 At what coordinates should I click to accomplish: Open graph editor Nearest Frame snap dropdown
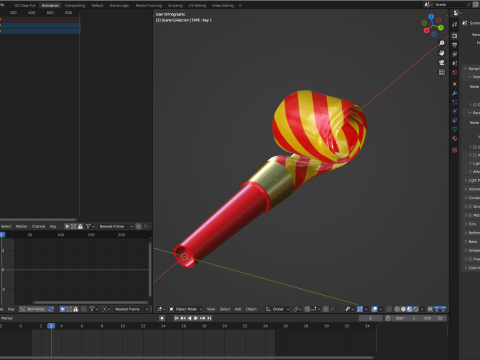(131, 309)
